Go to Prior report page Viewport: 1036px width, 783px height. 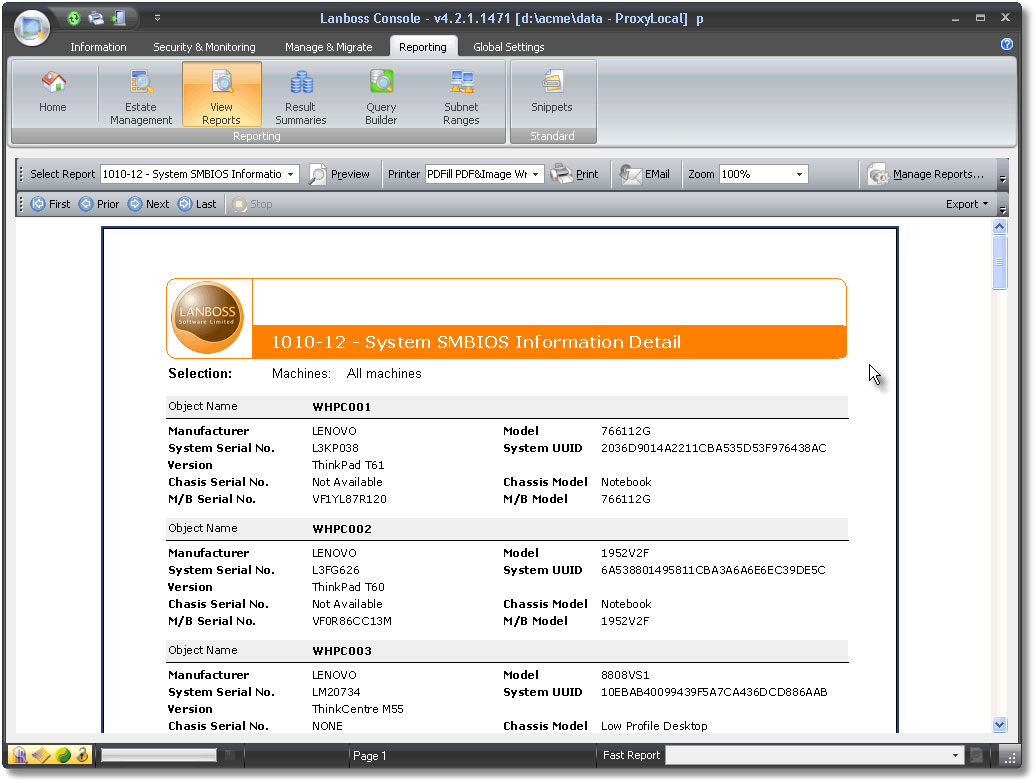pos(100,204)
